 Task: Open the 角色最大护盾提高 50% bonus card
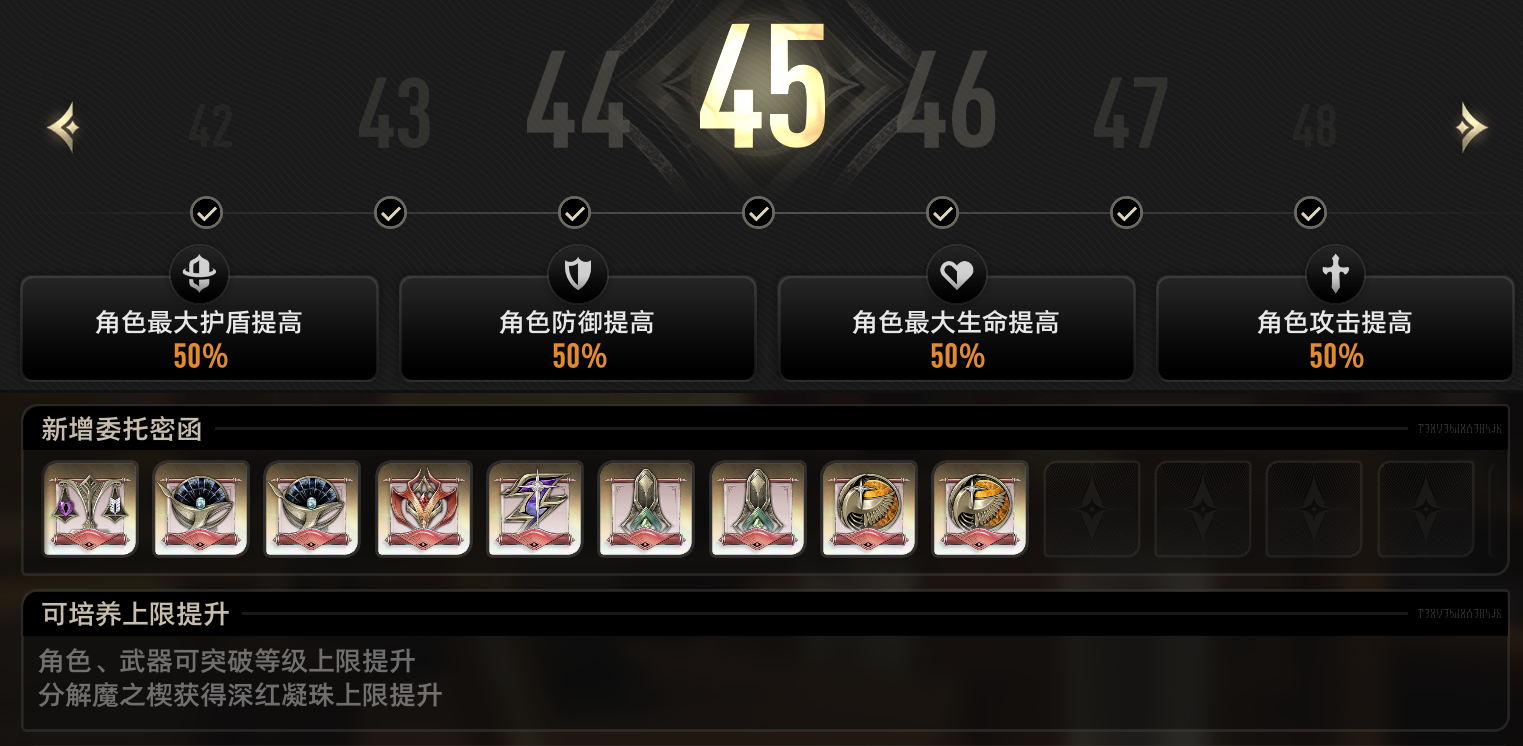tap(199, 329)
